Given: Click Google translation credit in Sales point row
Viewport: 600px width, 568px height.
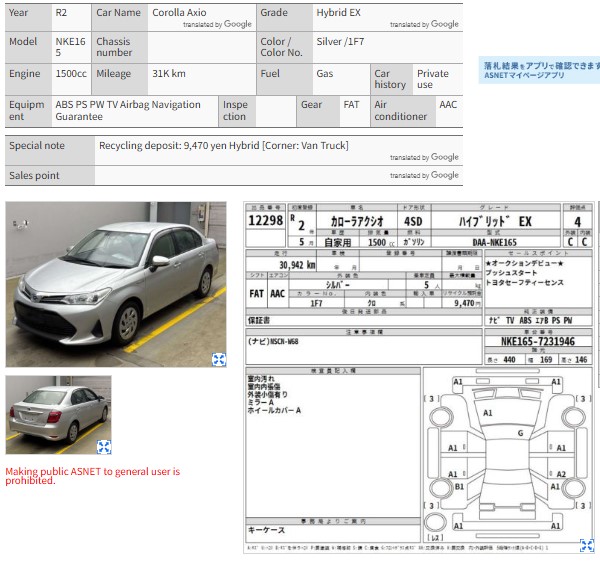Looking at the screenshot, I should pos(424,175).
